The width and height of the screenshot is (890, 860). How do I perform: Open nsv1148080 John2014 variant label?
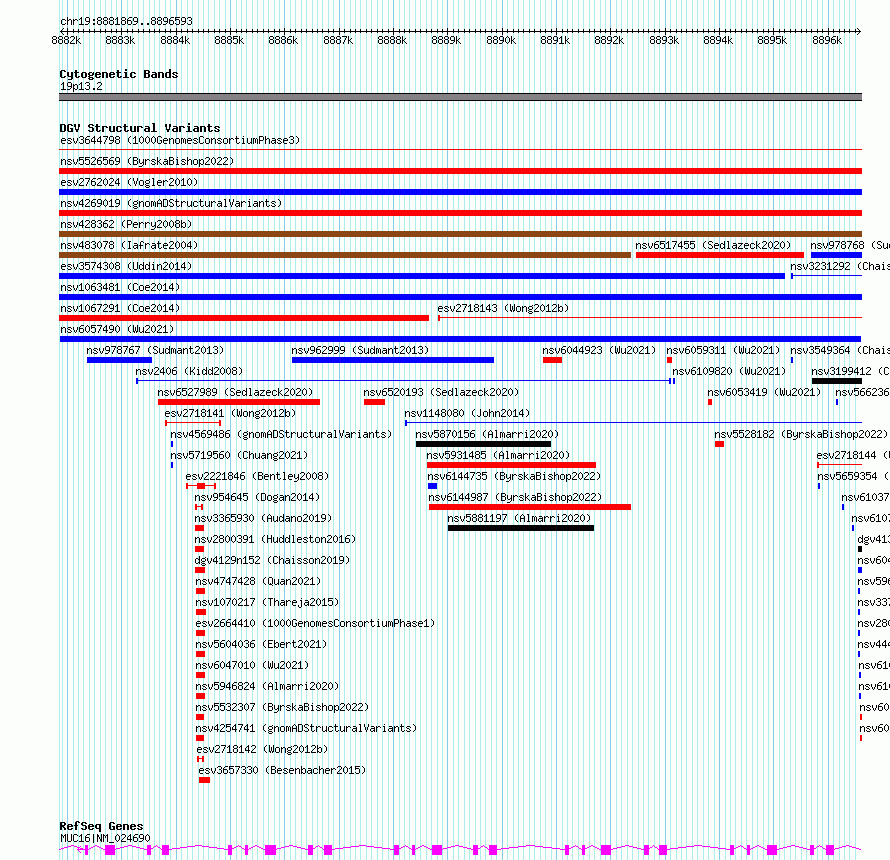point(467,413)
